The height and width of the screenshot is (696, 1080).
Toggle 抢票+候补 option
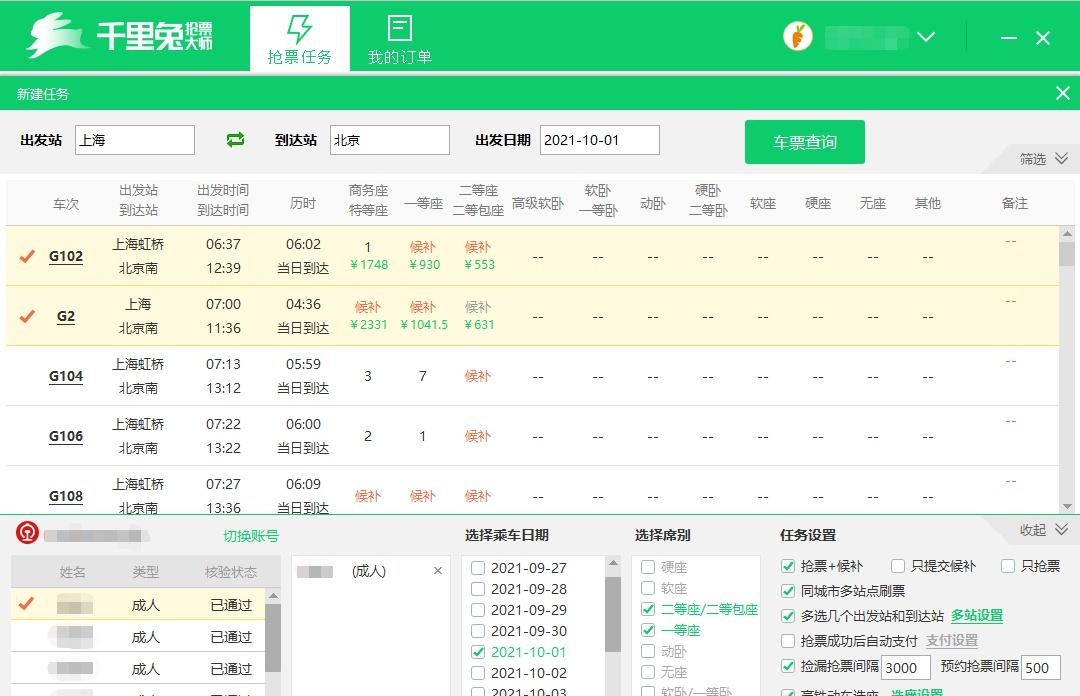coord(788,566)
